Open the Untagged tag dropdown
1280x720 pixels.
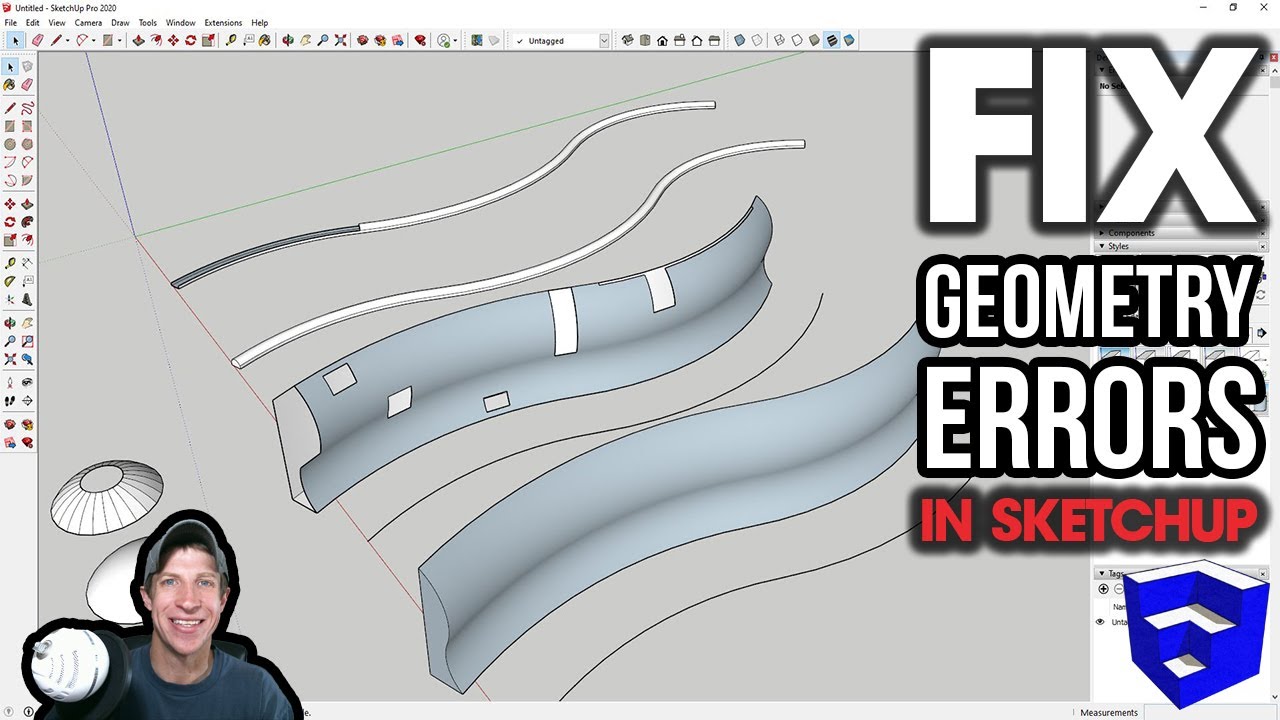(x=604, y=41)
